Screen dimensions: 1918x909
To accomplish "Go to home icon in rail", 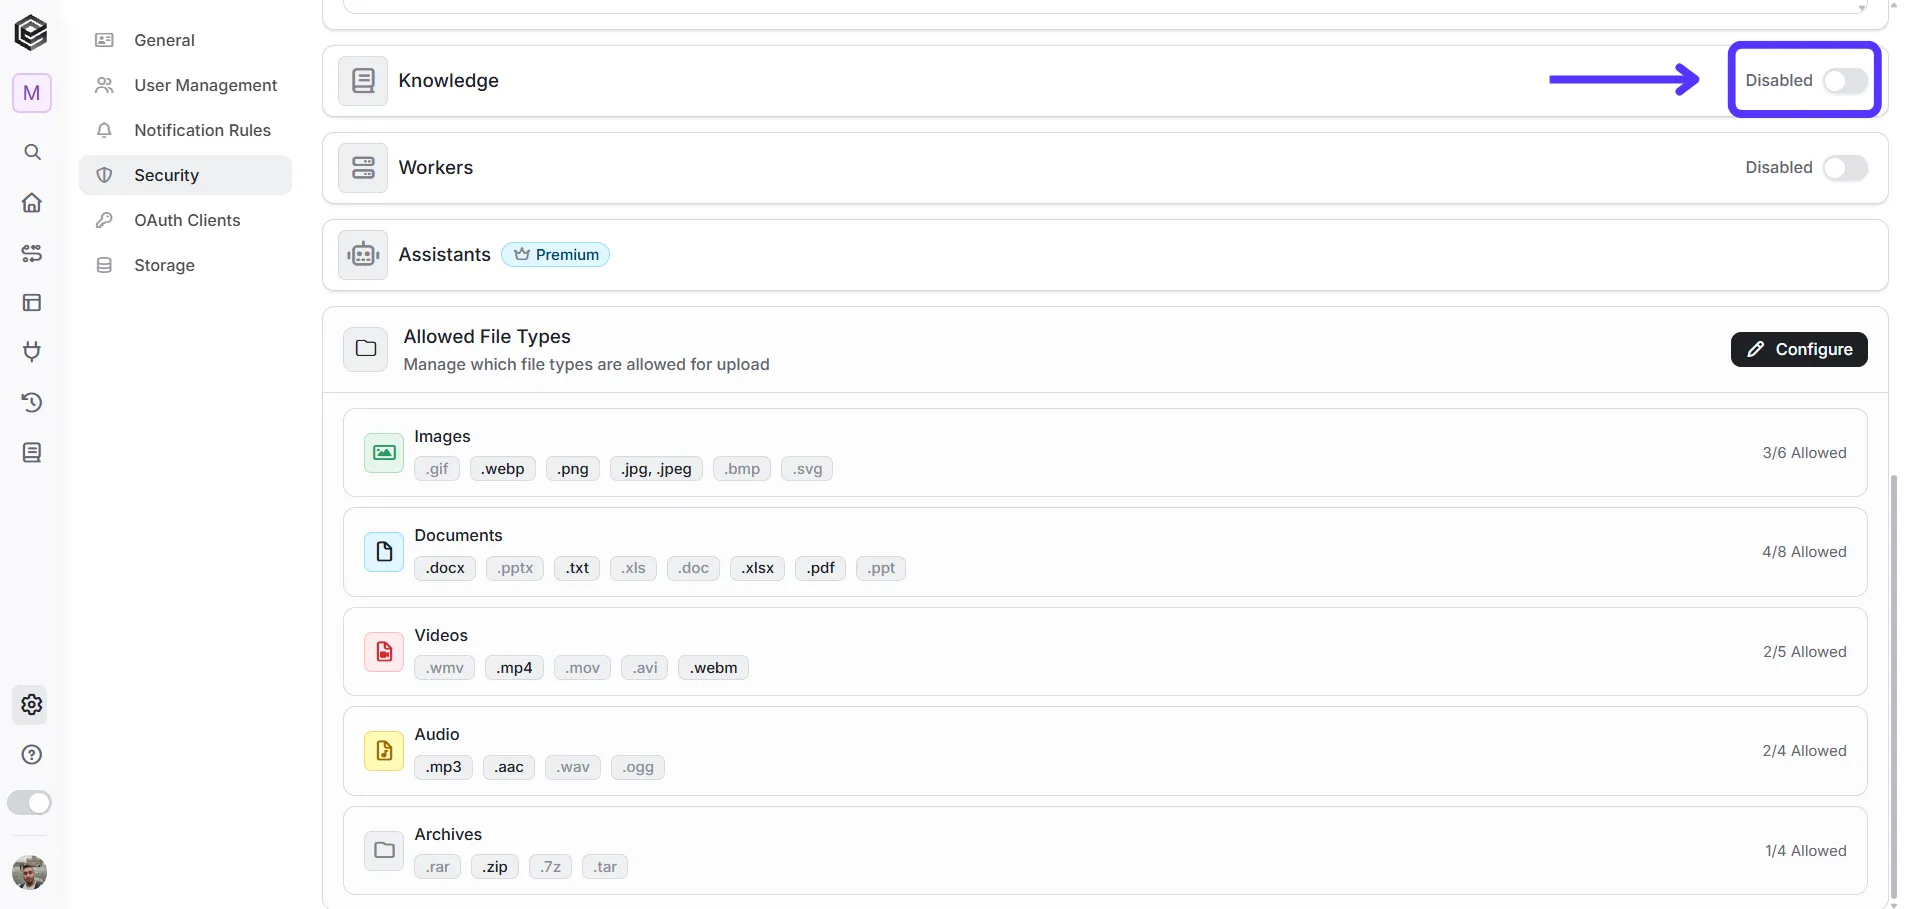I will (x=32, y=203).
